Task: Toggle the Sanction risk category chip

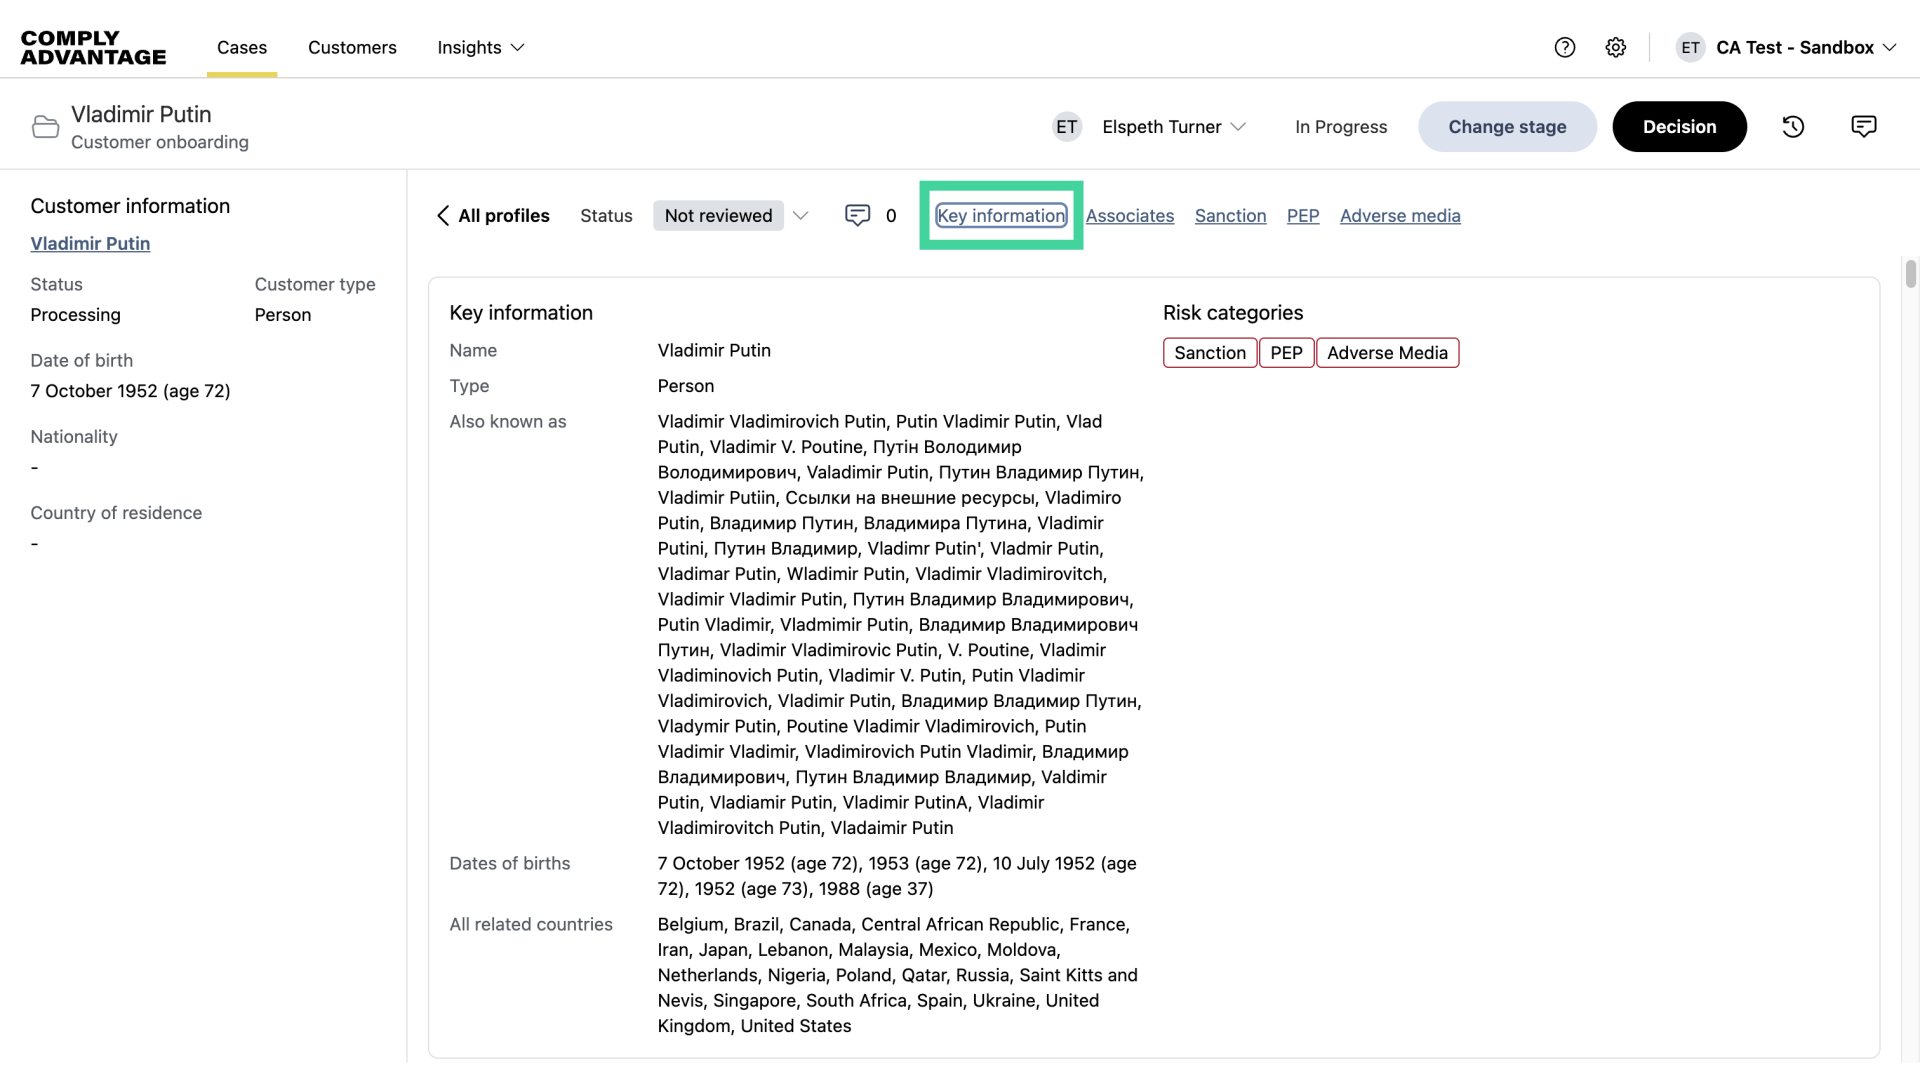Action: click(x=1210, y=352)
